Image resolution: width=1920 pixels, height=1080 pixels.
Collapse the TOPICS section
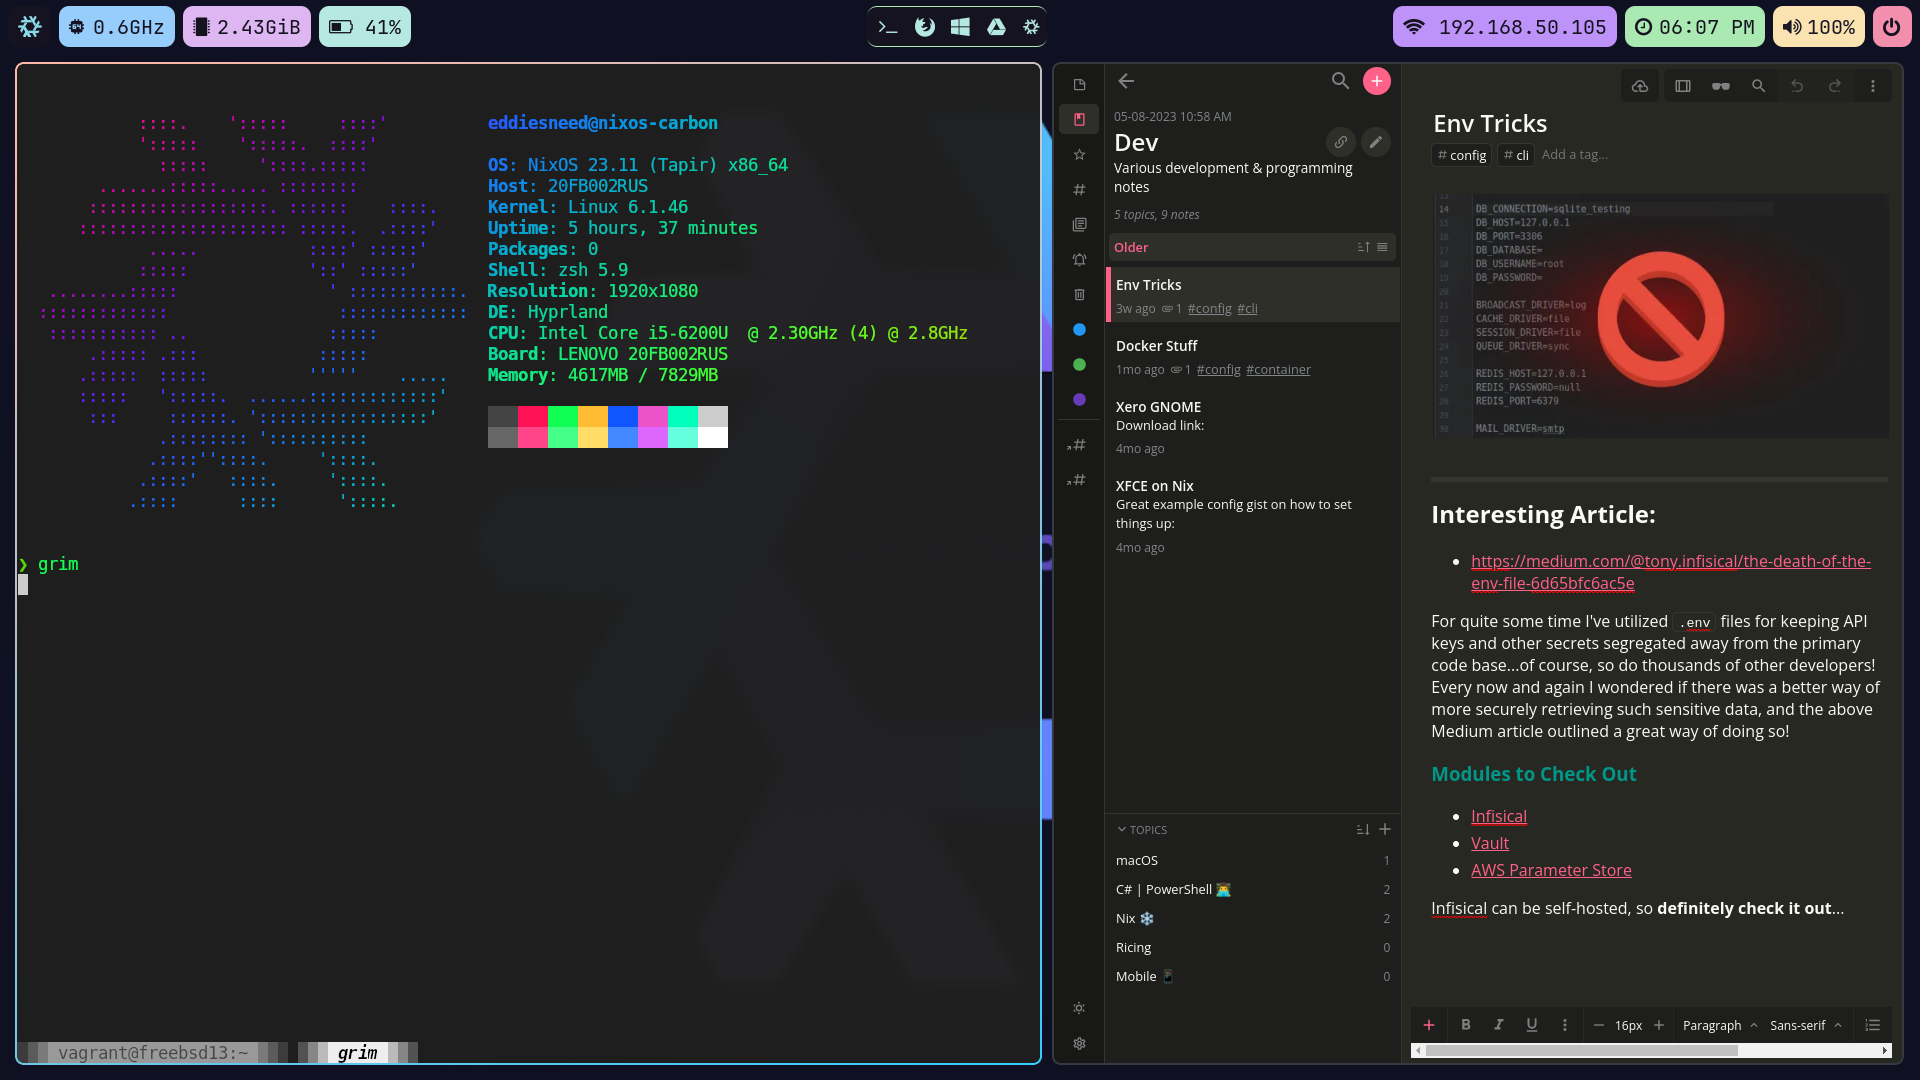pyautogui.click(x=1122, y=830)
